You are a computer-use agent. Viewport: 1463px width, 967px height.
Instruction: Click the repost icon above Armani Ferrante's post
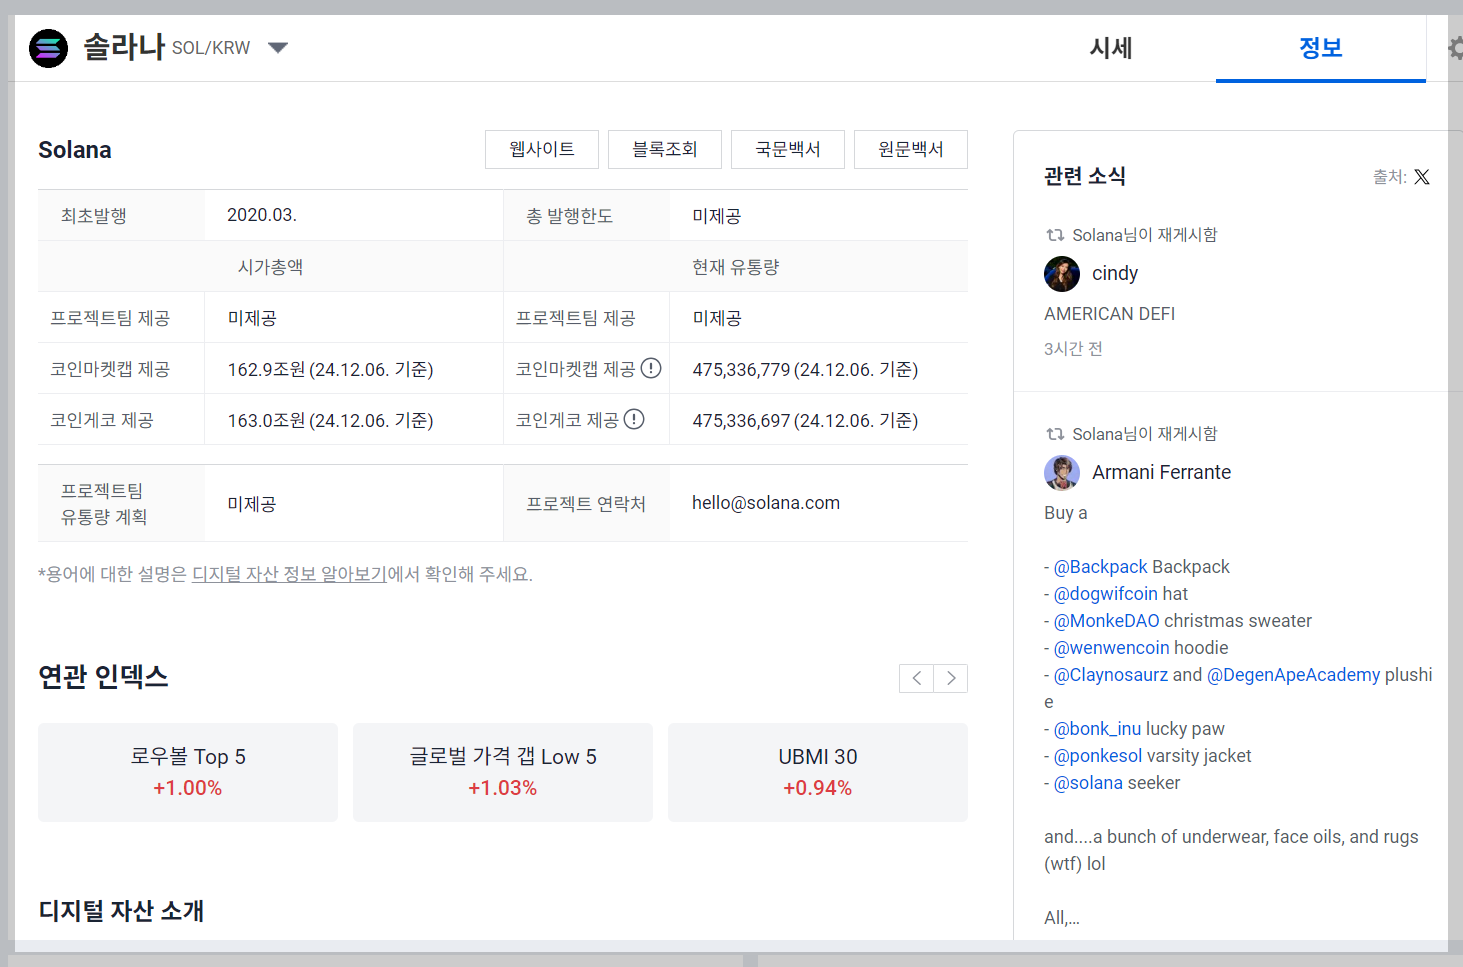(x=1055, y=434)
